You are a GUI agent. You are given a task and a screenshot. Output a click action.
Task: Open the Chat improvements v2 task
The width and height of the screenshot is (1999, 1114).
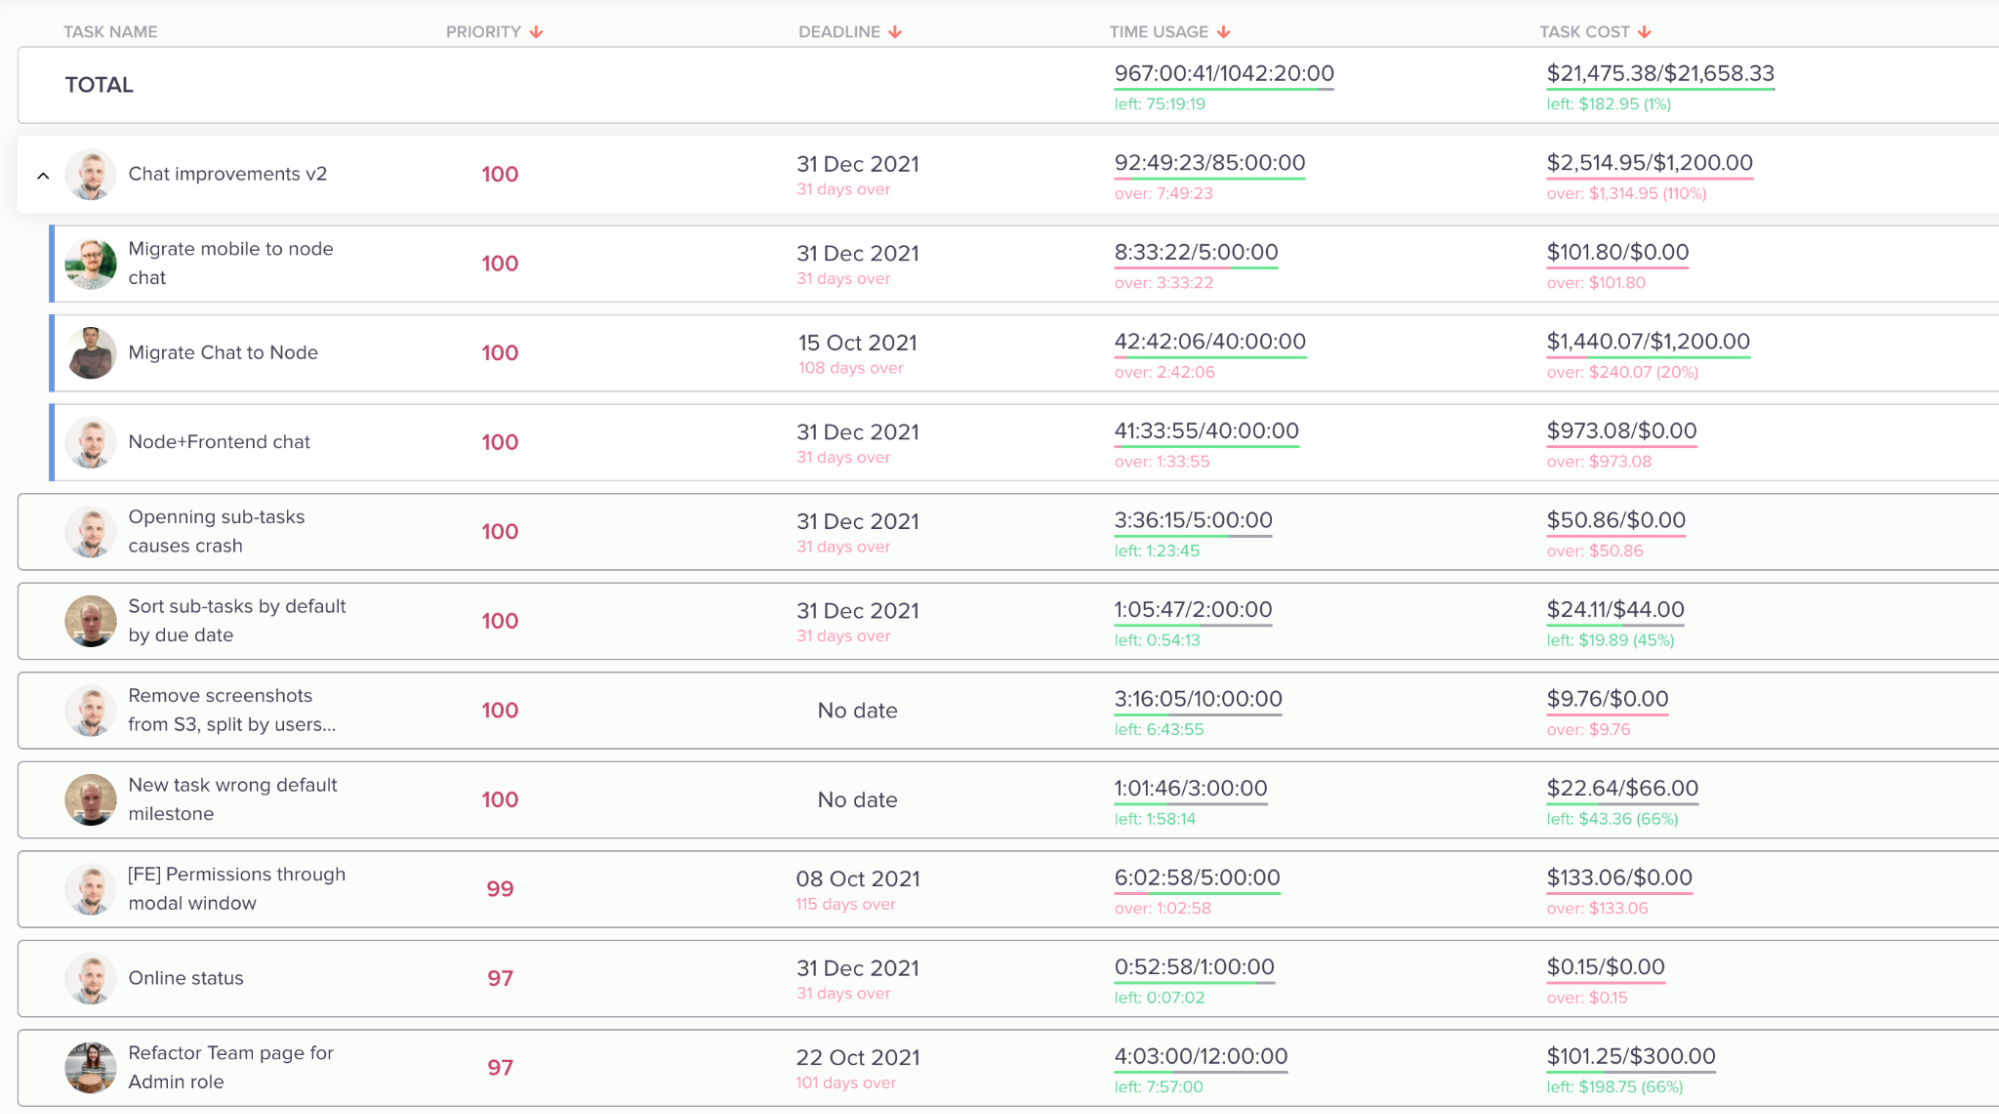[227, 174]
